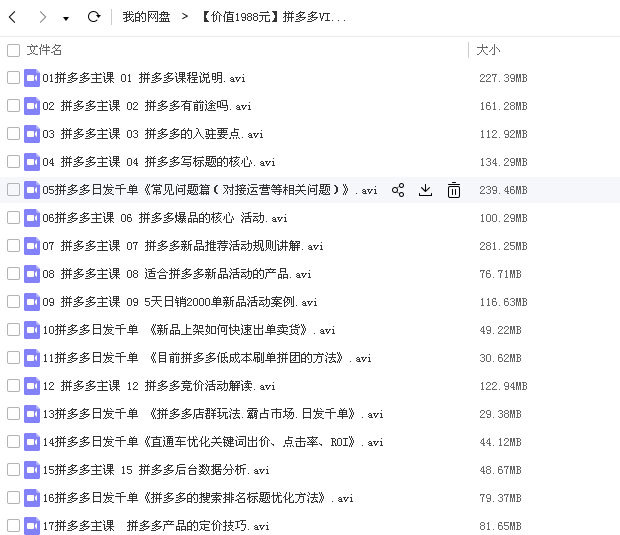Click video icon of 02 拼多多有前途吗.avi
The width and height of the screenshot is (620, 535).
[x=32, y=106]
